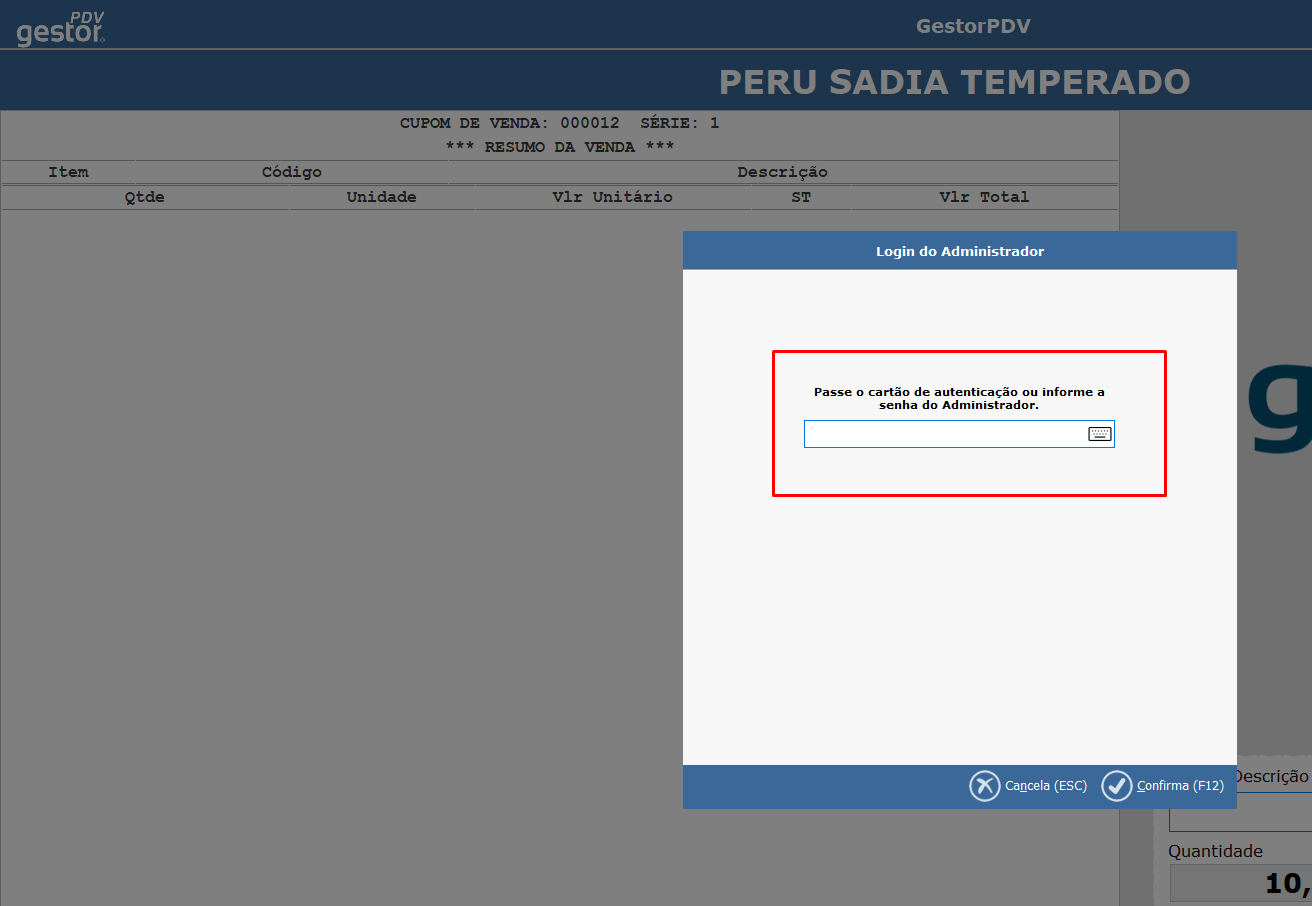Click the ST column header
This screenshot has width=1312, height=906.
tap(800, 197)
